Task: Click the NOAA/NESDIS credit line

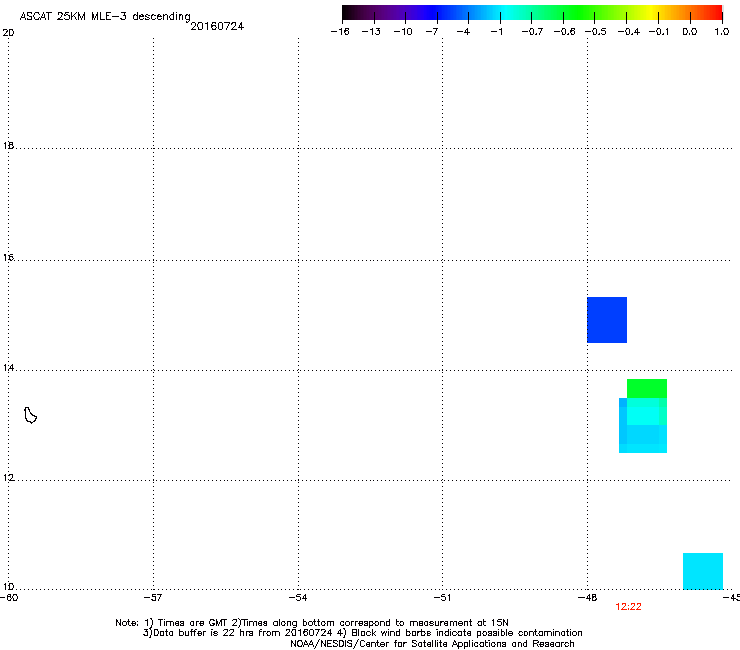Action: pyautogui.click(x=432, y=644)
